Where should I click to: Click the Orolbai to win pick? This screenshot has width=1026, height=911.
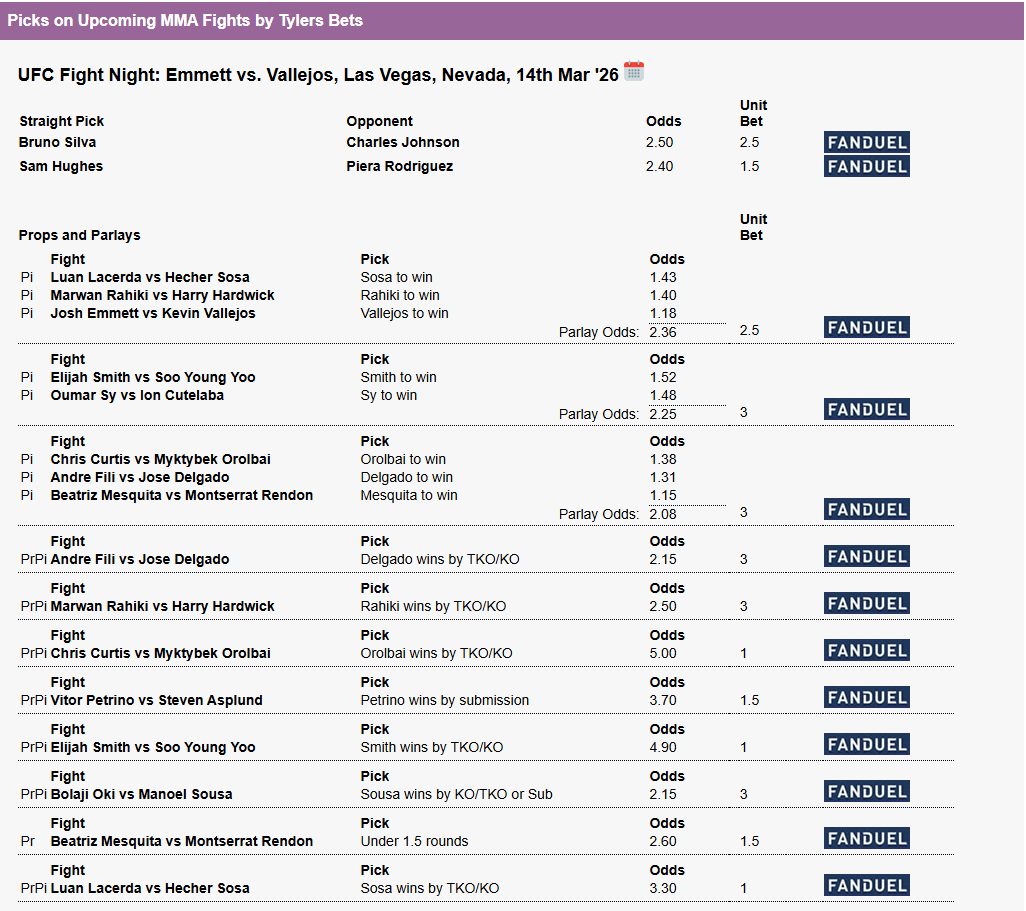tap(403, 459)
